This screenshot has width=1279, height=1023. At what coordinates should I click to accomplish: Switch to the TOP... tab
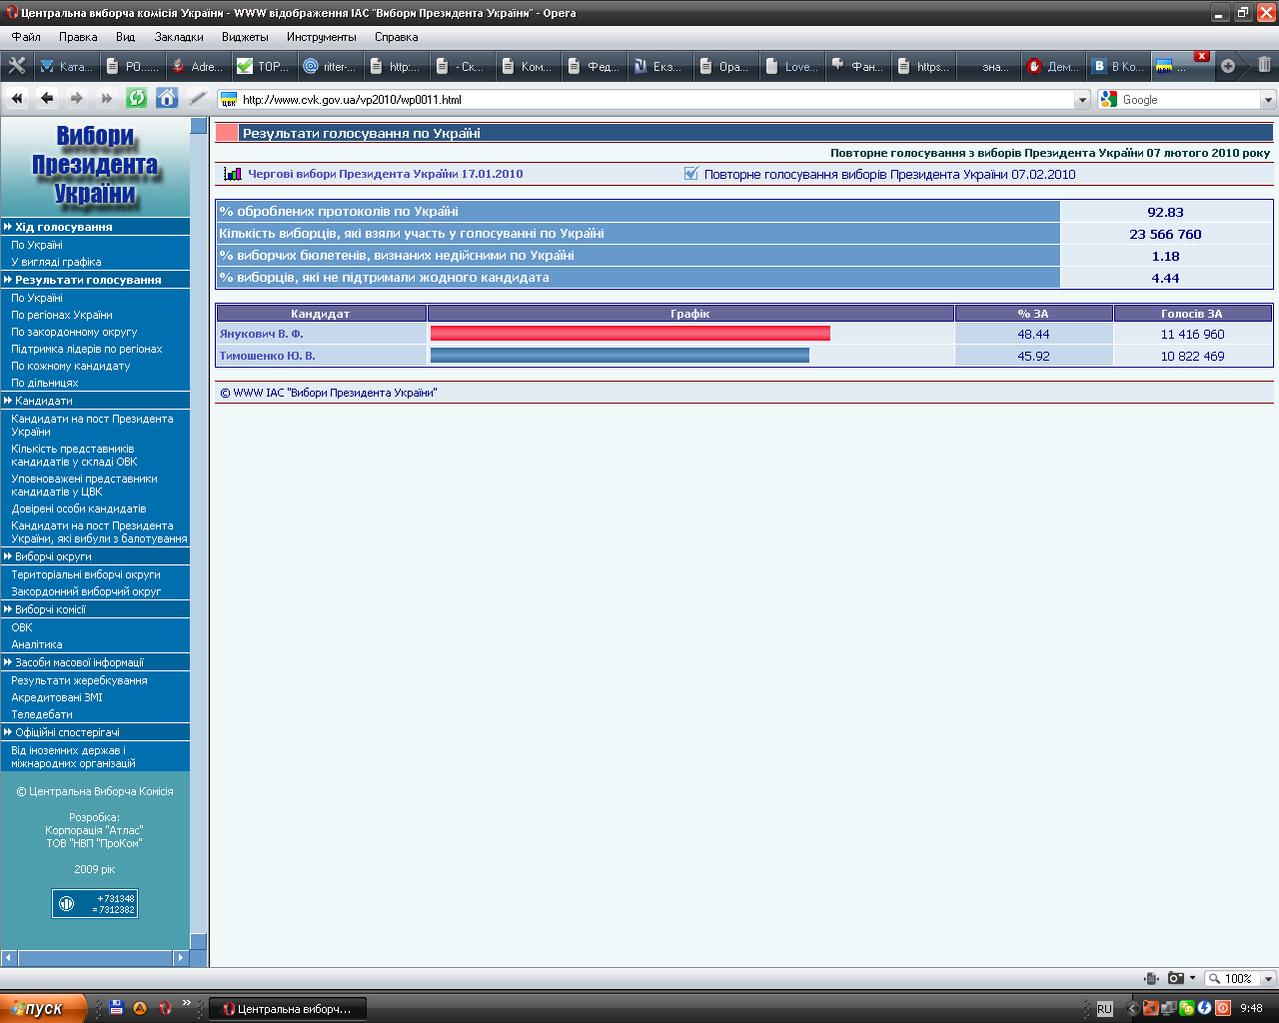263,67
